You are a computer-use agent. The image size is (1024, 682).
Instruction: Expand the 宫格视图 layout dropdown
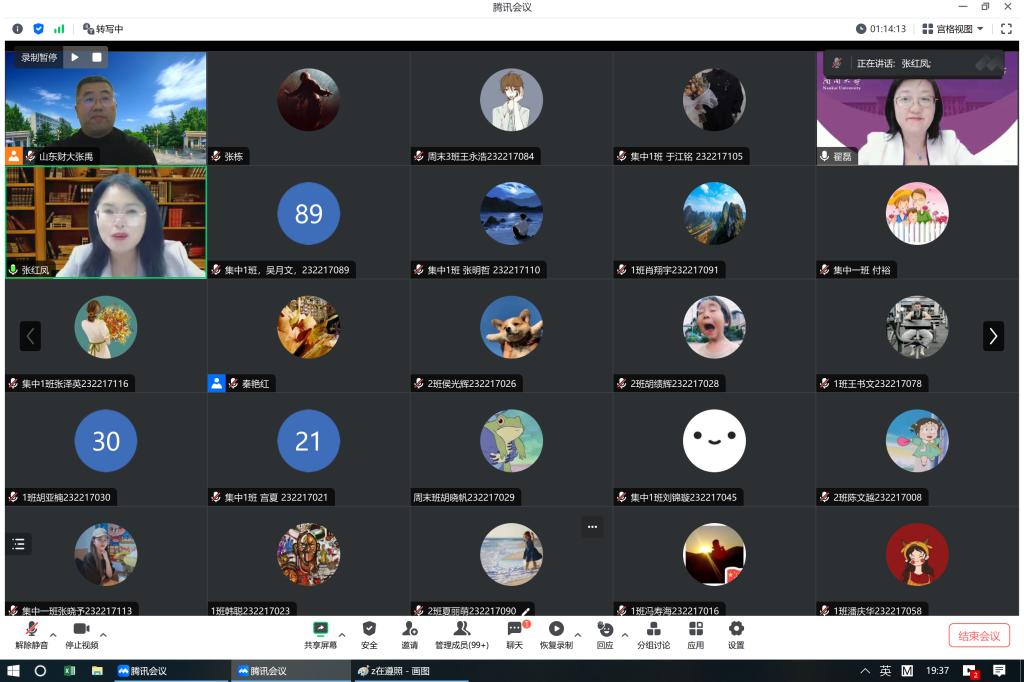(953, 29)
